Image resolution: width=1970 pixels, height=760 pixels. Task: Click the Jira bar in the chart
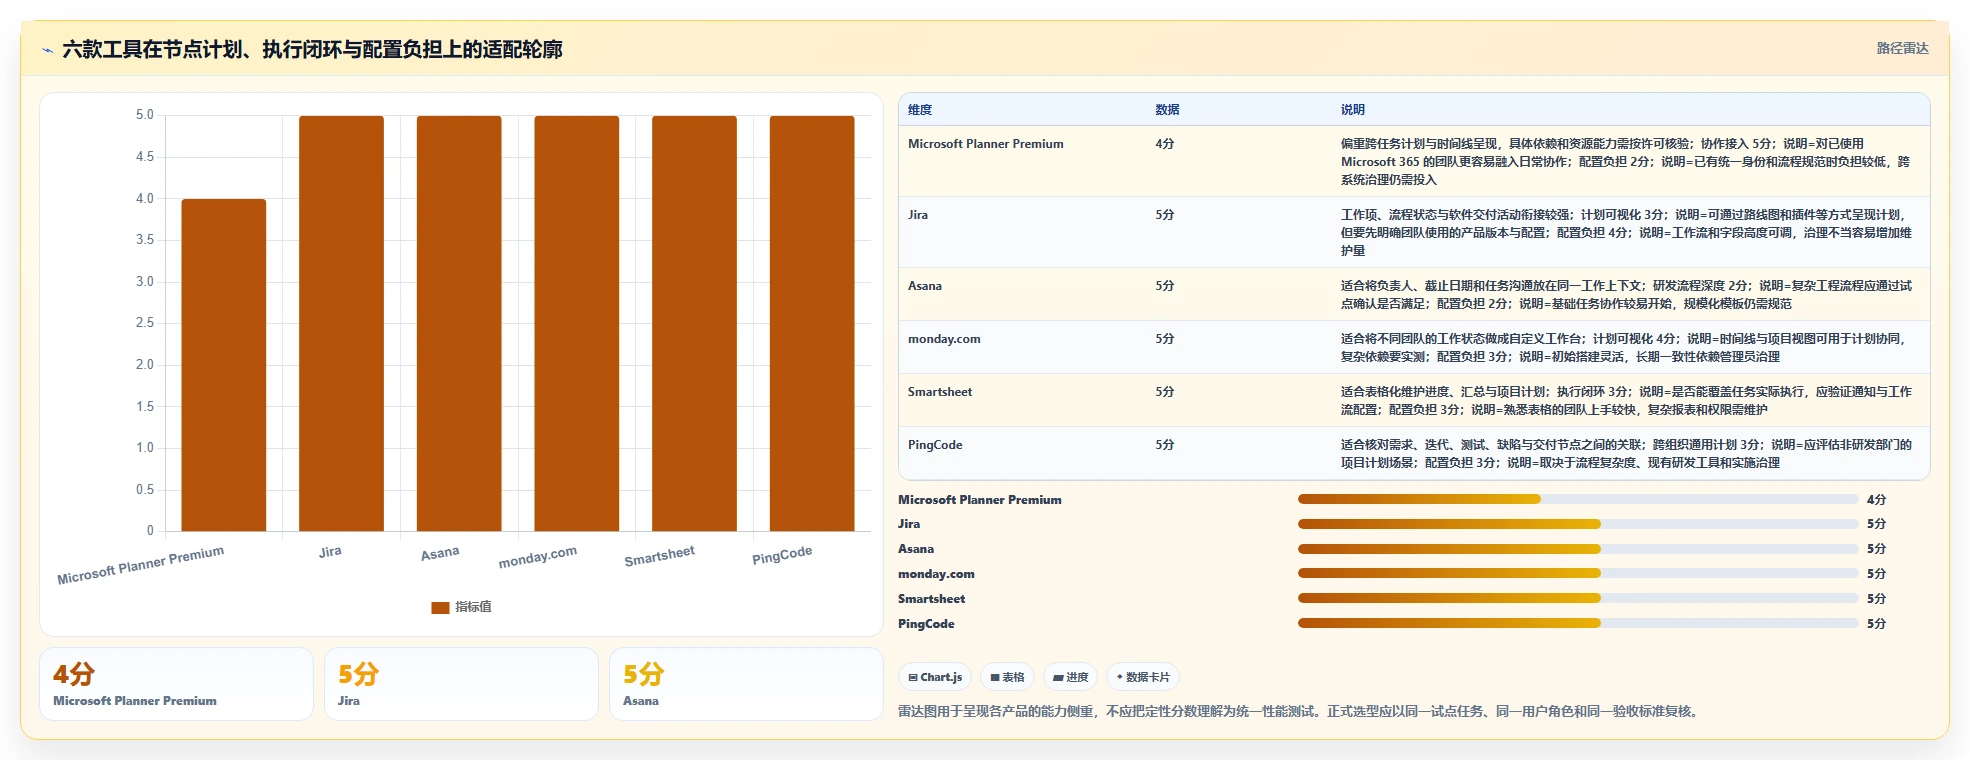click(x=341, y=323)
